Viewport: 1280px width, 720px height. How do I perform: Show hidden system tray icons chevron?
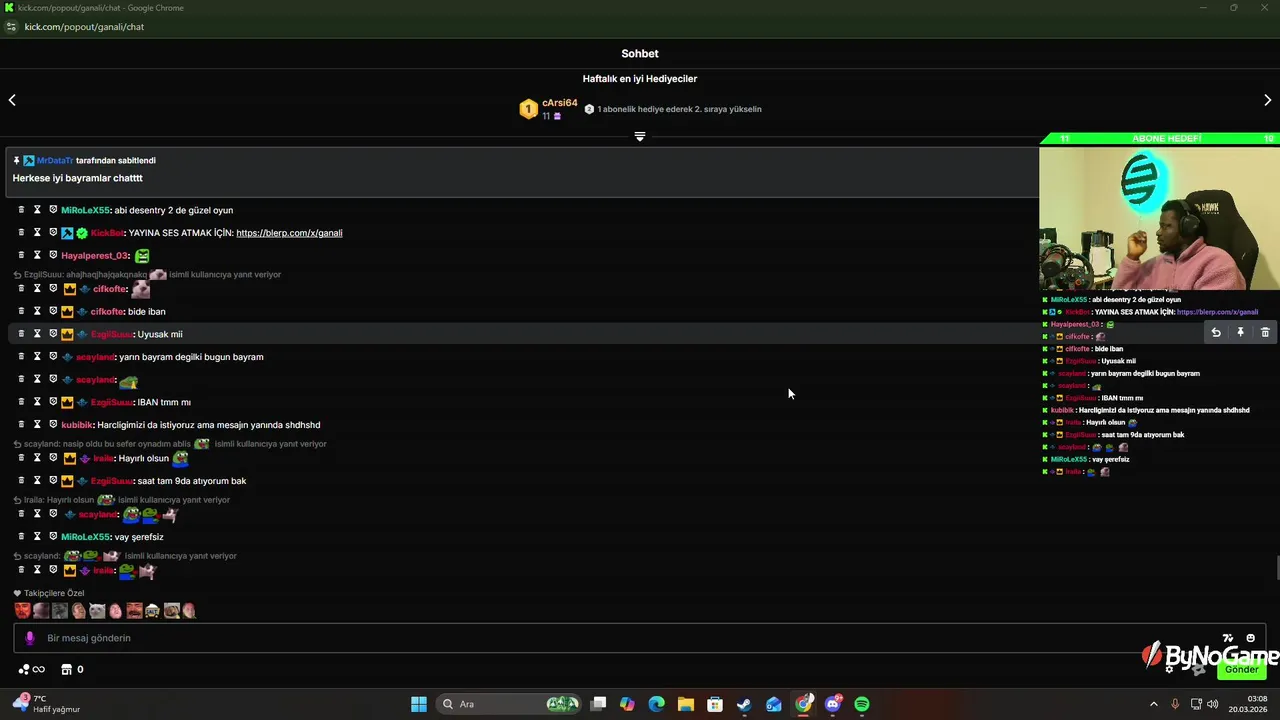click(x=1153, y=704)
